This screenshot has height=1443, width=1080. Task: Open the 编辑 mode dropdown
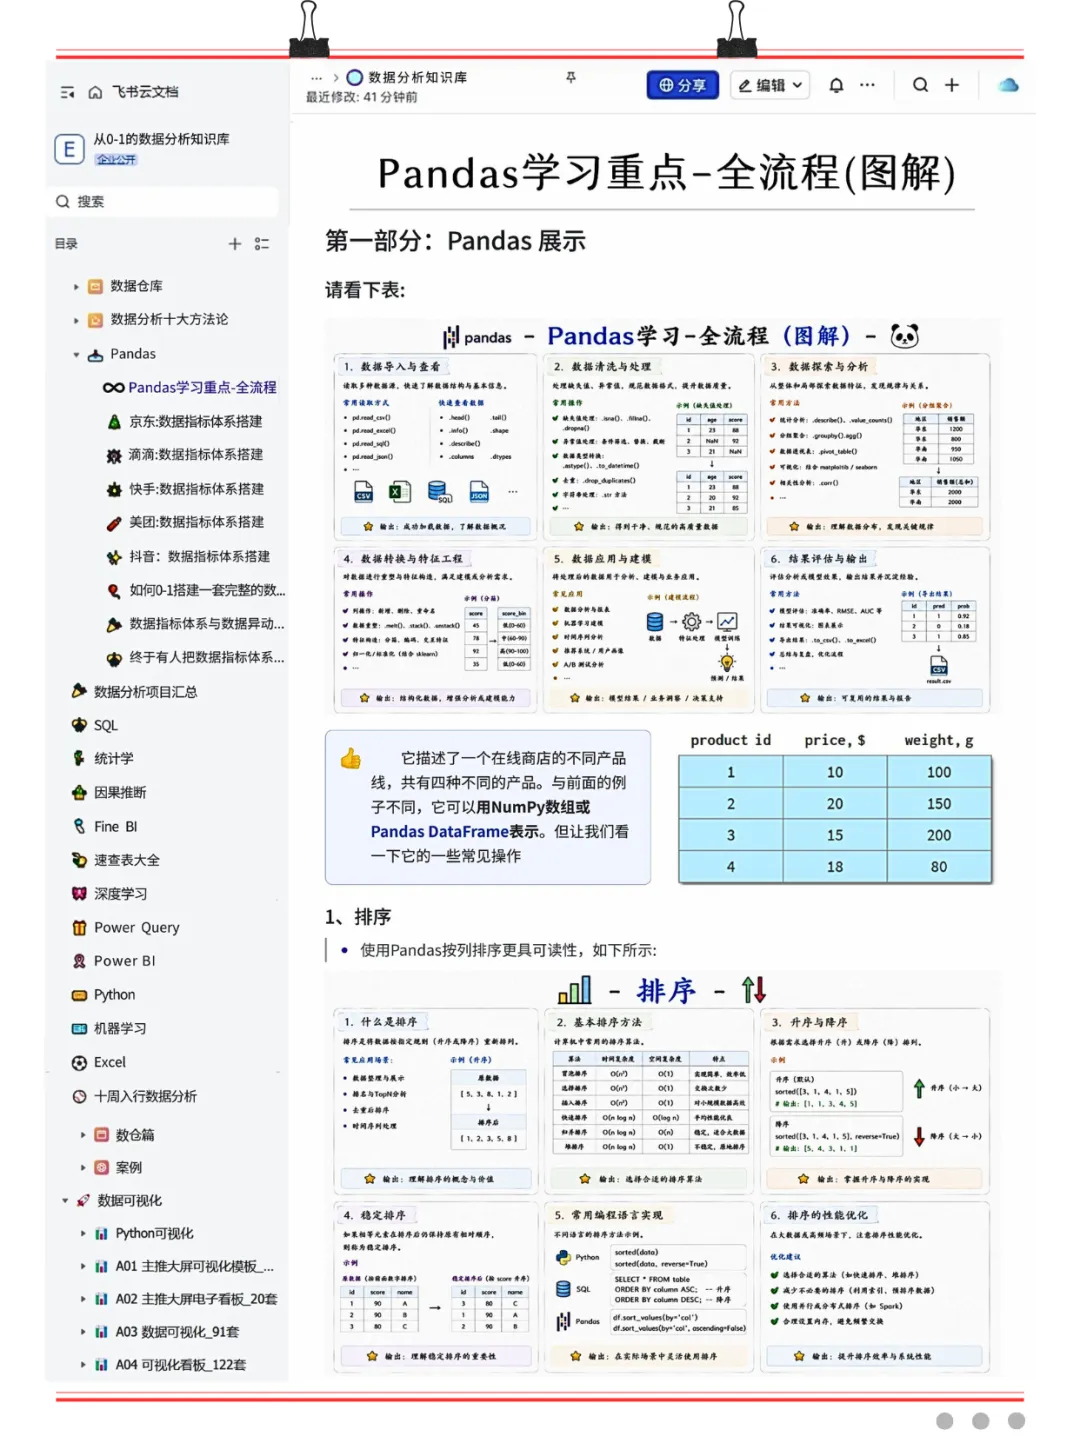pos(770,86)
